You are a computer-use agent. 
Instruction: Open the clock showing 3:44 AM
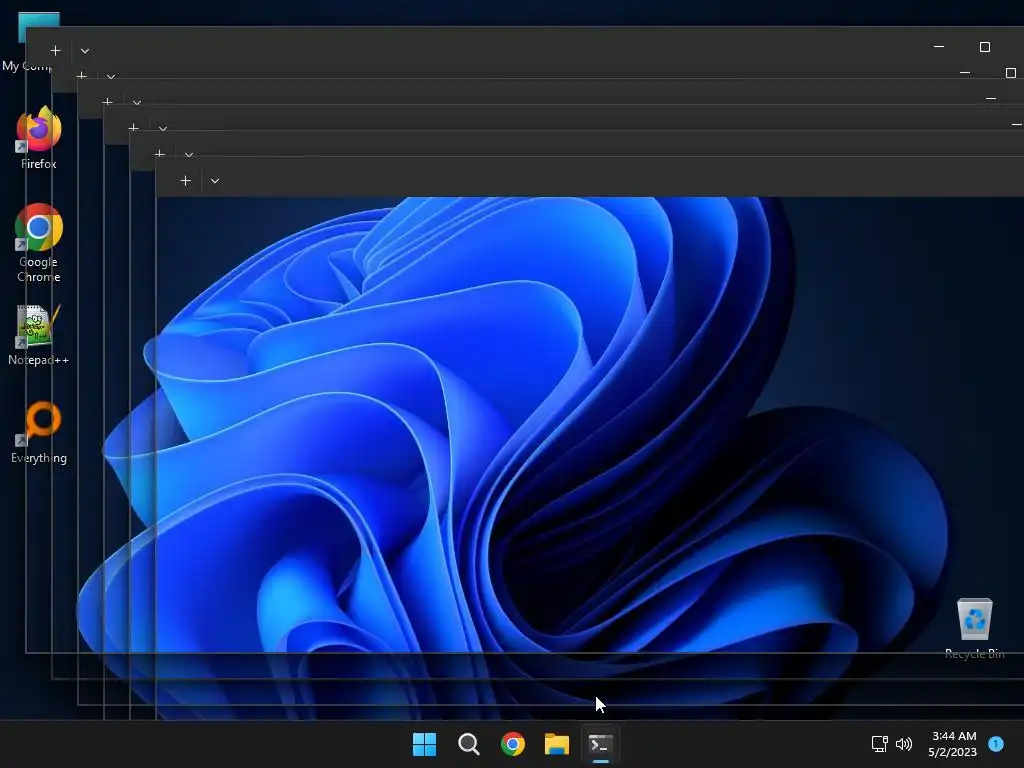[x=953, y=744]
